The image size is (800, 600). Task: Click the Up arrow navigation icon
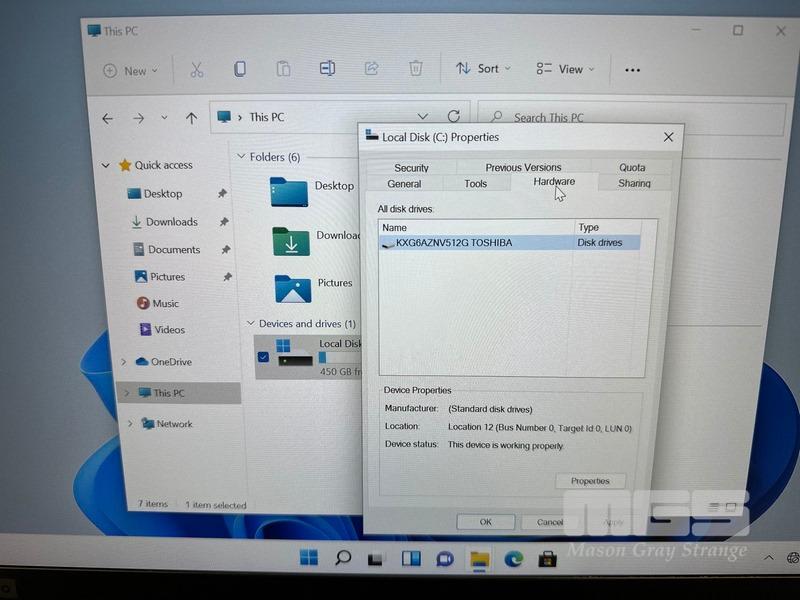[191, 118]
